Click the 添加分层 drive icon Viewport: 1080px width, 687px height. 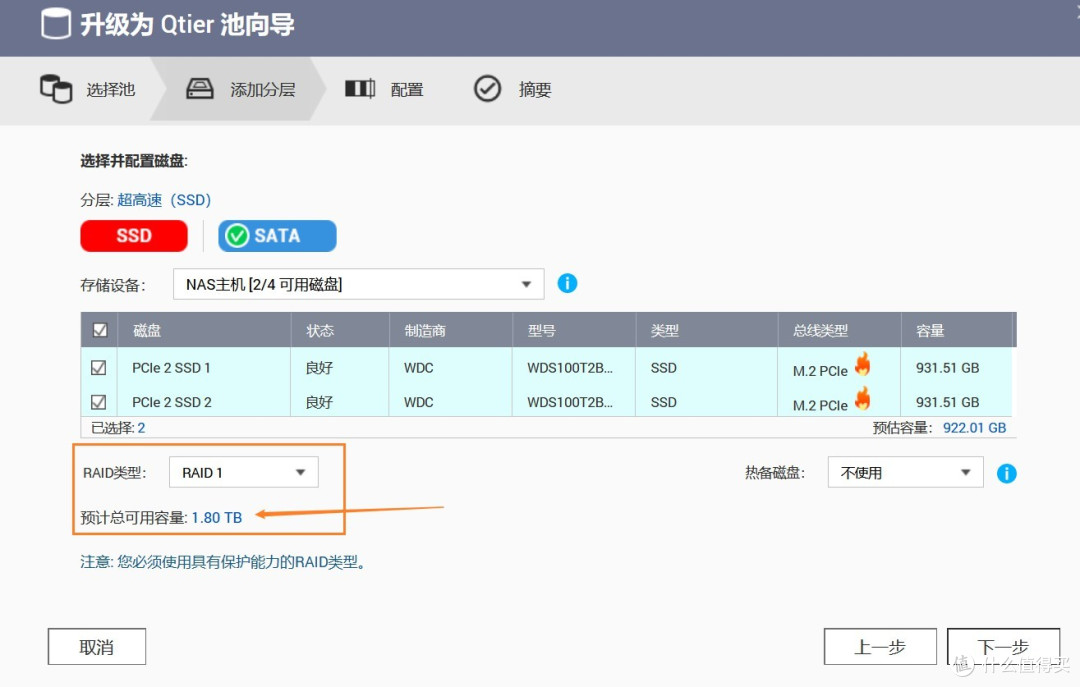pyautogui.click(x=200, y=89)
